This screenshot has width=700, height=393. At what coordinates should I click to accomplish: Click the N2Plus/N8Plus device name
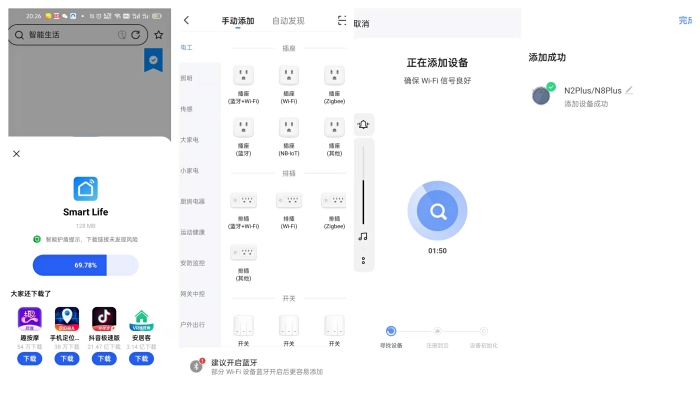coord(593,91)
